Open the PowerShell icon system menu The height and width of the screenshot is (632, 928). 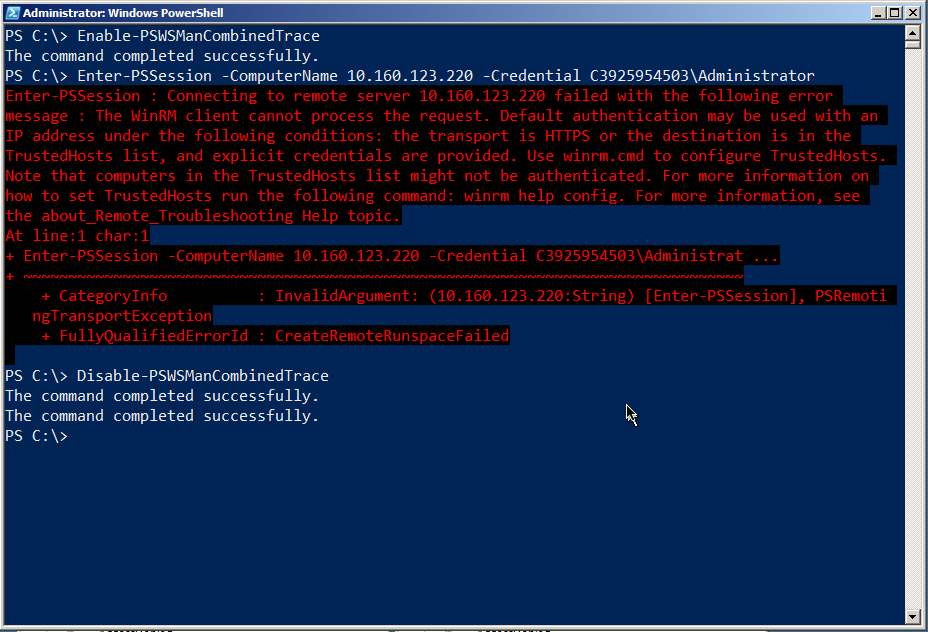coord(11,13)
